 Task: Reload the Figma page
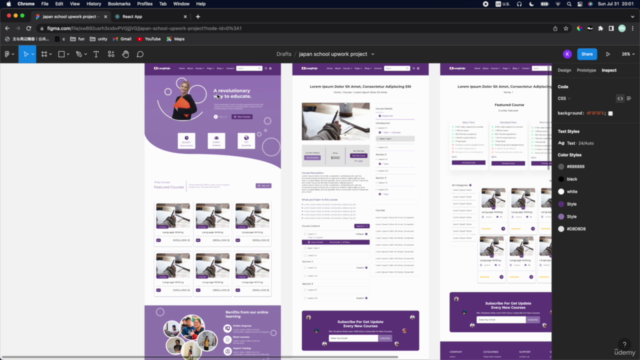pyautogui.click(x=29, y=28)
